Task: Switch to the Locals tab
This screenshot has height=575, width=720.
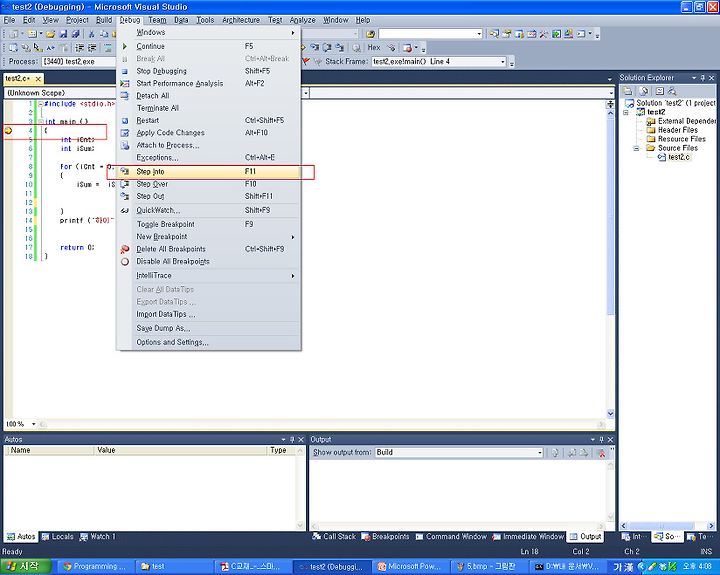Action: pos(57,537)
